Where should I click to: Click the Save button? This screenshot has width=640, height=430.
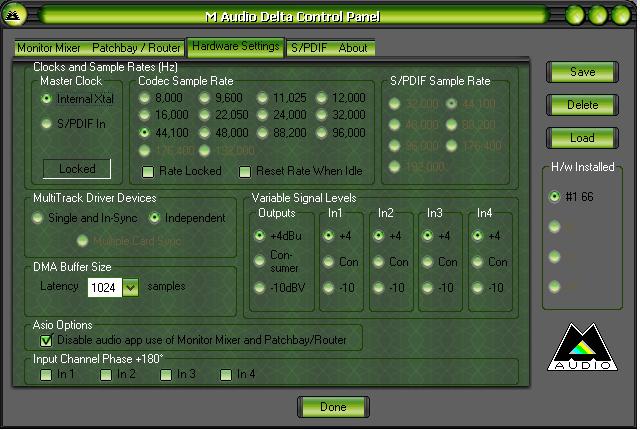(x=582, y=72)
